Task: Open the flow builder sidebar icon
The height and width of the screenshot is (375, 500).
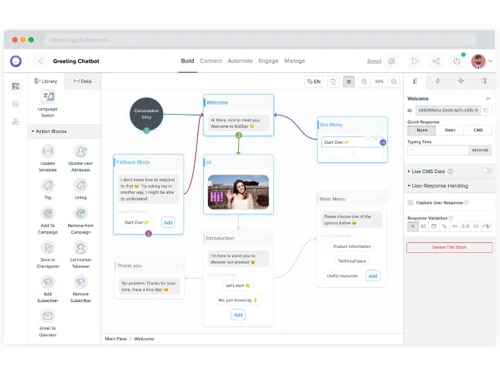Action: [x=15, y=86]
